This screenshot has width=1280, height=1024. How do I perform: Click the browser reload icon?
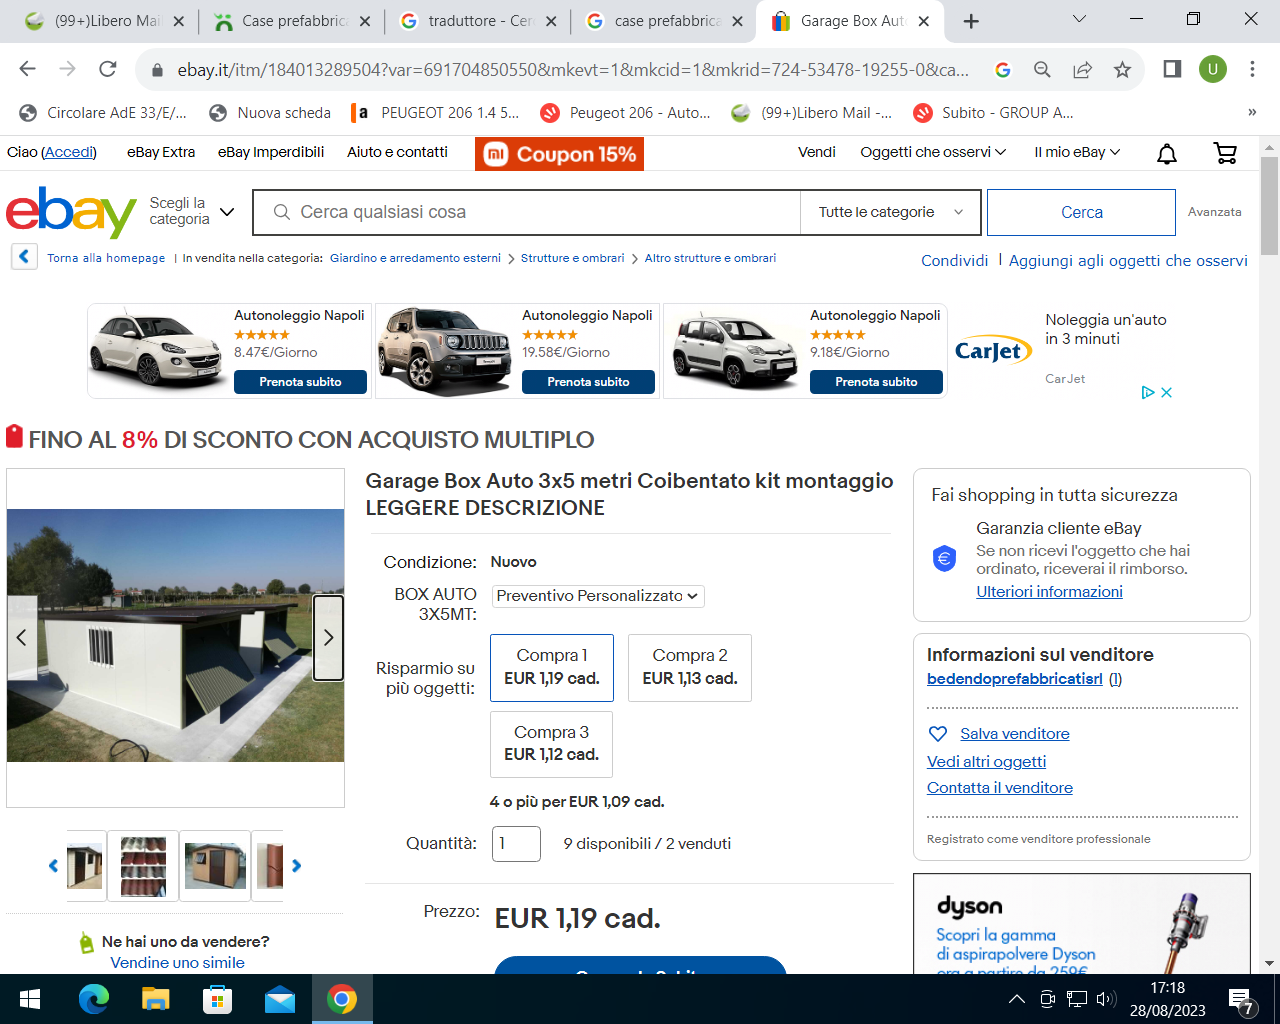pos(108,69)
